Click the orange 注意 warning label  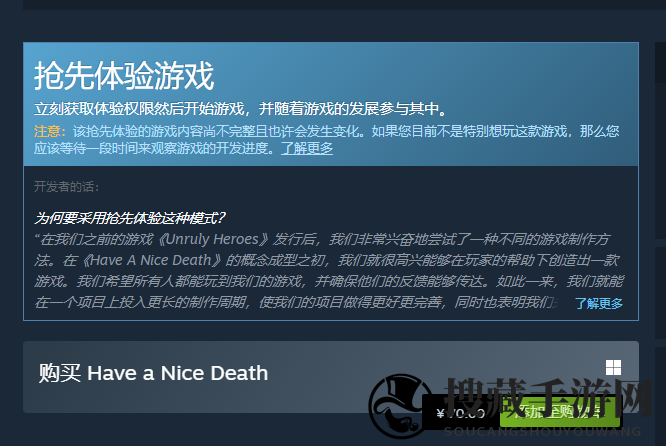click(50, 131)
